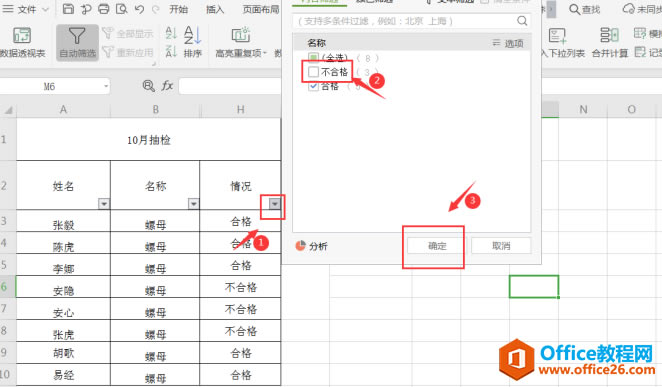Select column B header
Viewport: 662px width, 387px height.
pos(155,110)
